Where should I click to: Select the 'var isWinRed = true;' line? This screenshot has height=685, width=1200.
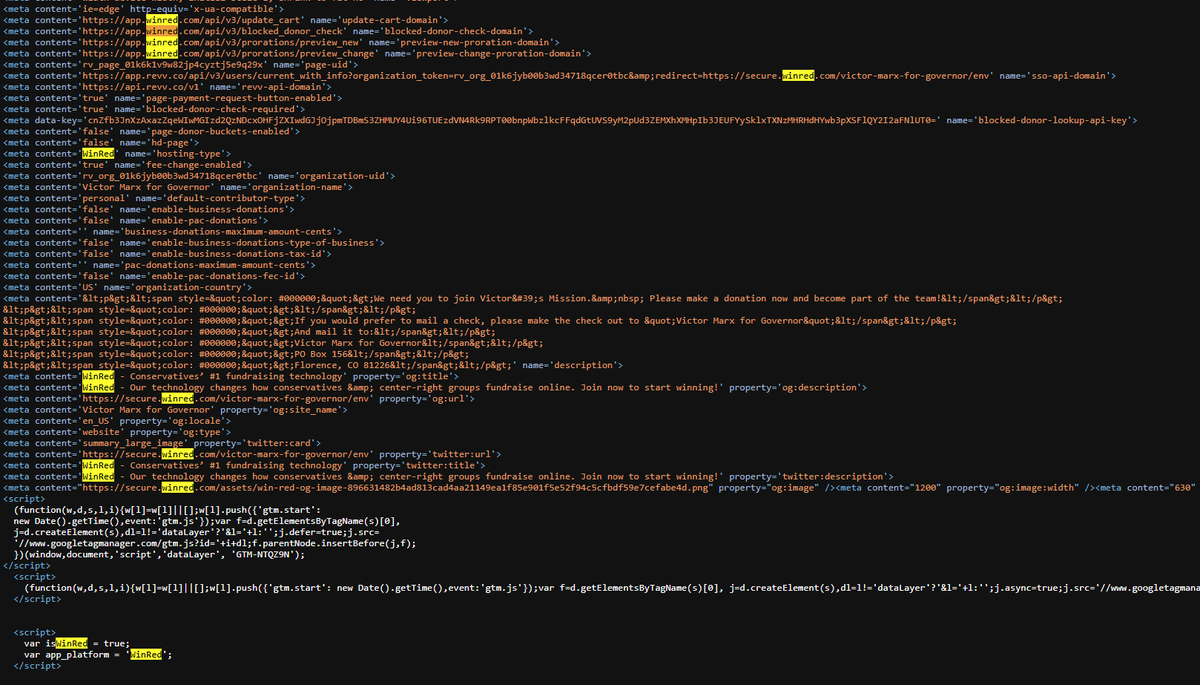click(x=77, y=643)
